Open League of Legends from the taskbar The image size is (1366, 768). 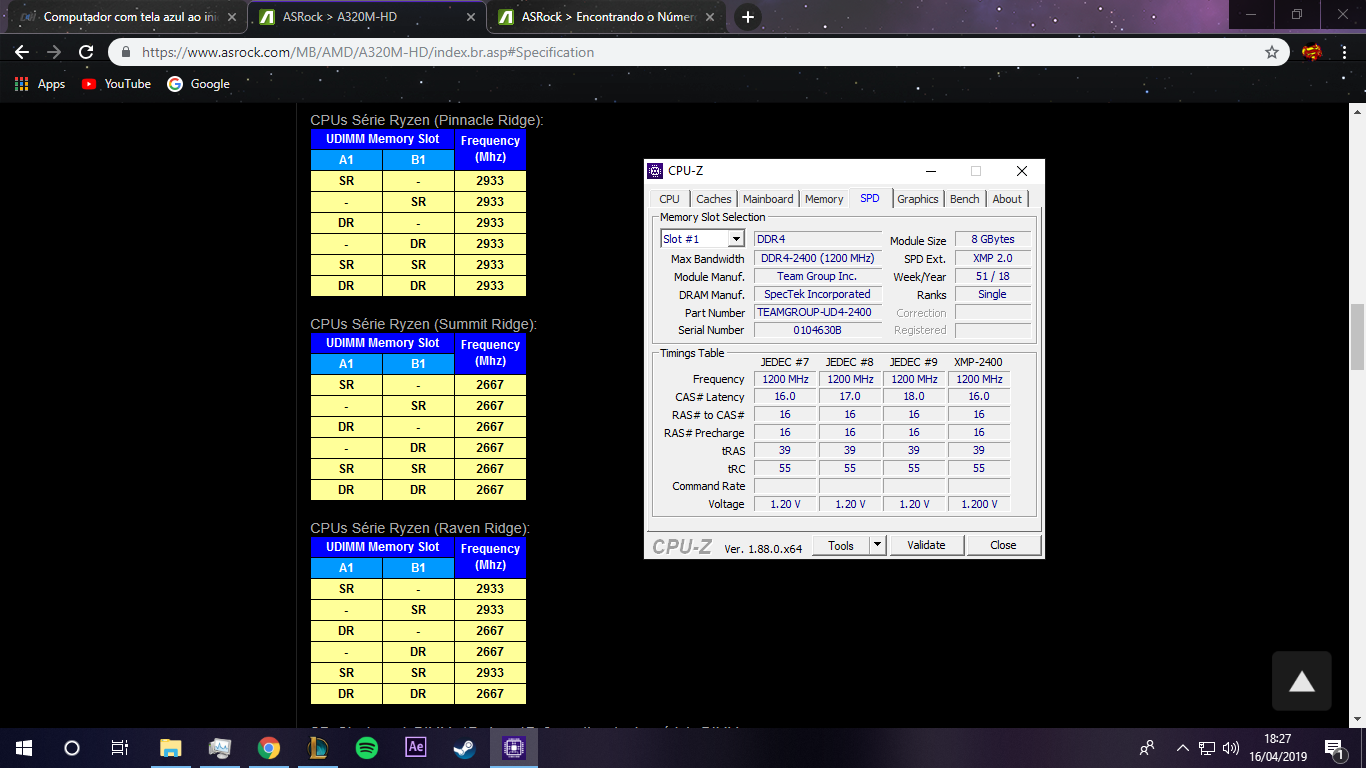tap(318, 747)
